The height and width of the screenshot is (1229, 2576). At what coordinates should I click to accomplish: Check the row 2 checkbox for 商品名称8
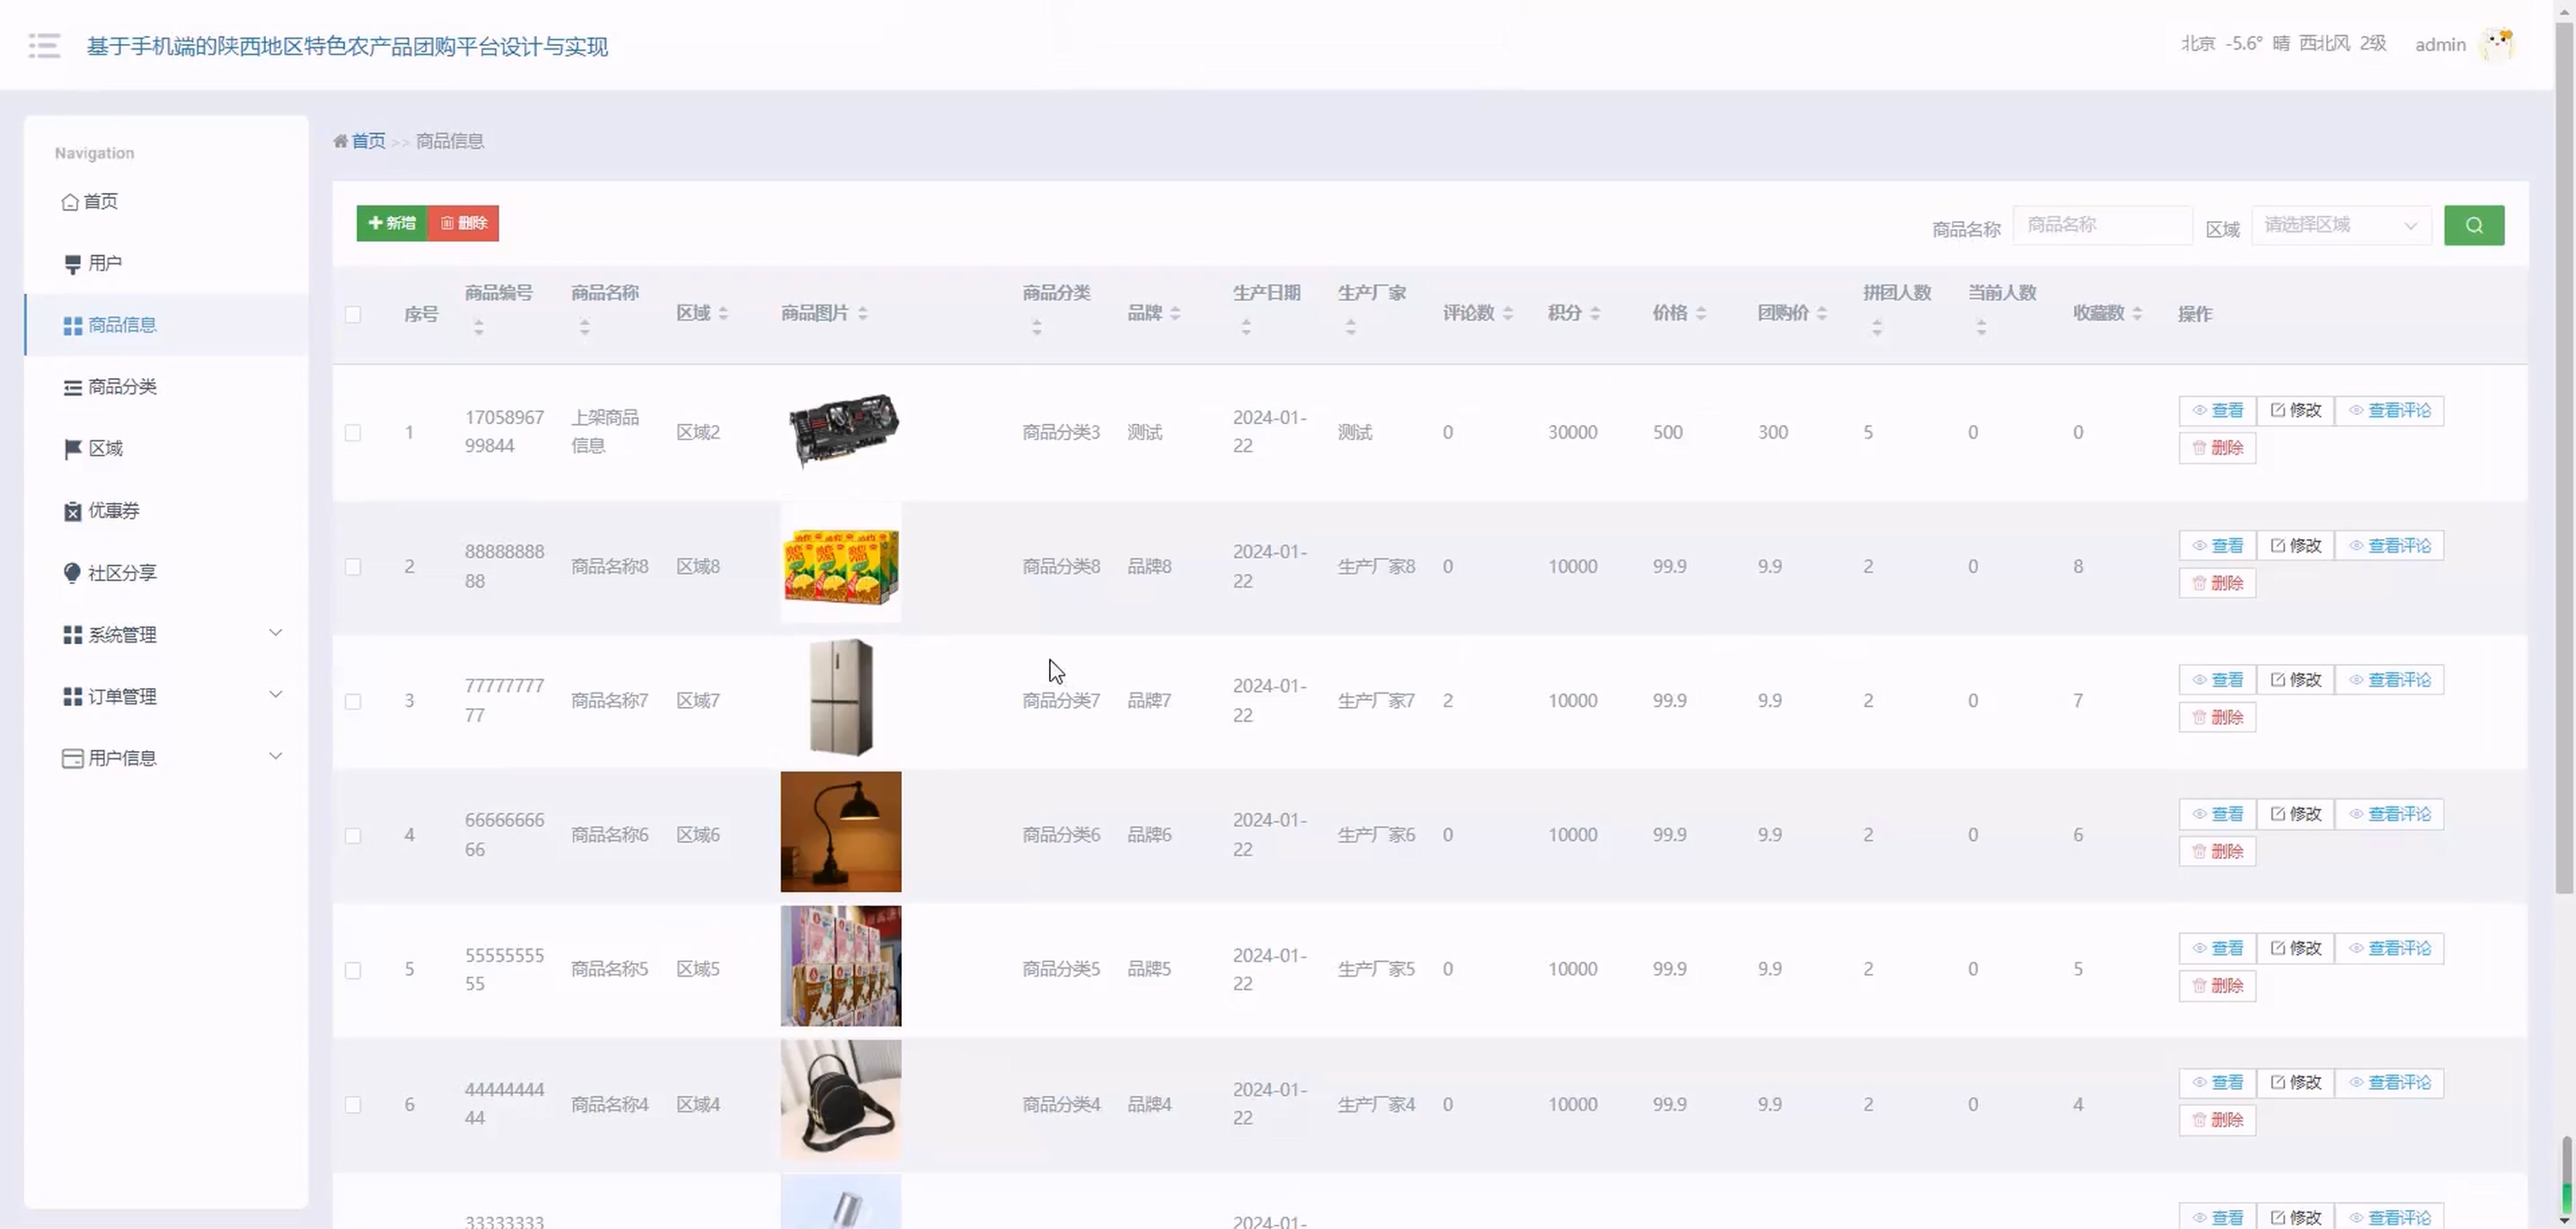point(353,567)
